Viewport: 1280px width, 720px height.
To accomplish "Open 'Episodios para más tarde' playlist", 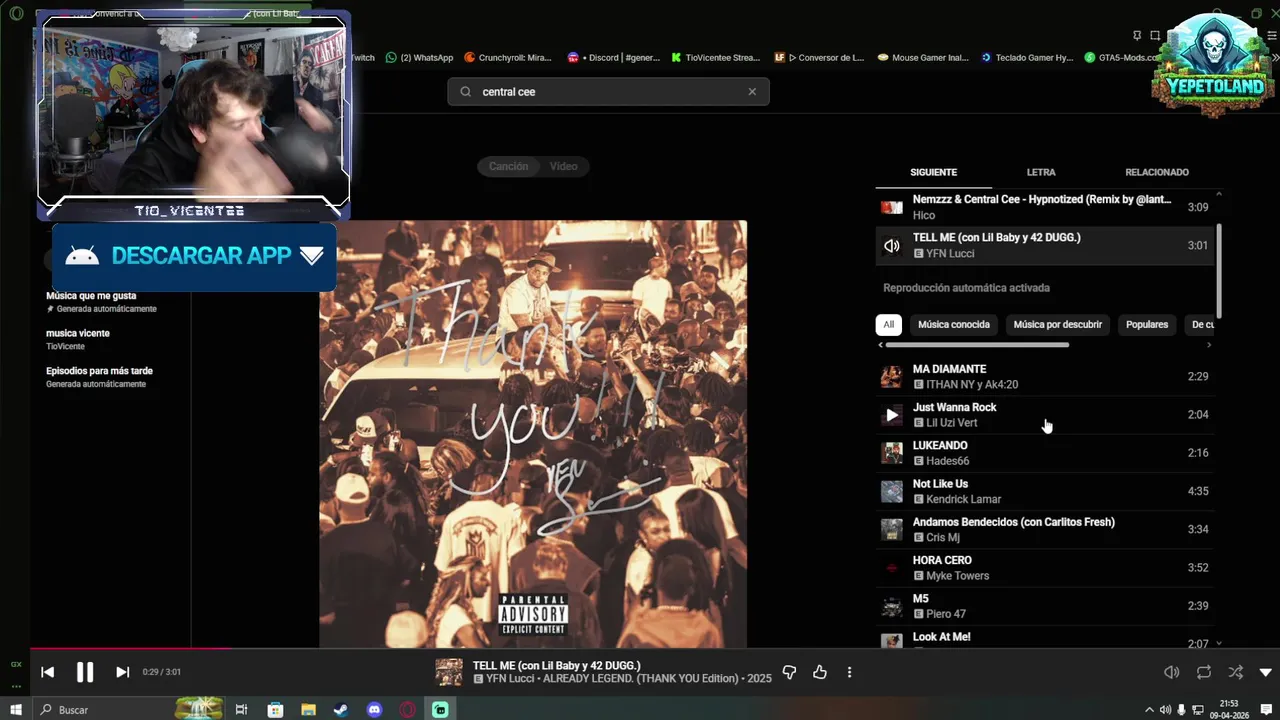I will pos(99,371).
